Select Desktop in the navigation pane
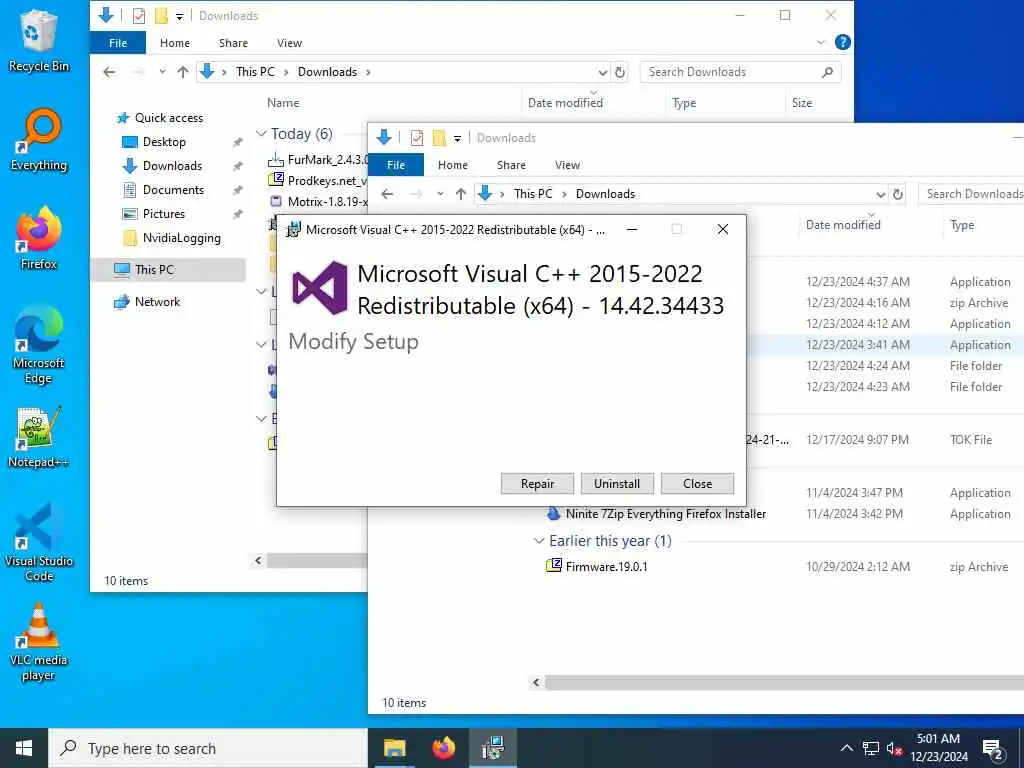The height and width of the screenshot is (768, 1024). (x=164, y=142)
